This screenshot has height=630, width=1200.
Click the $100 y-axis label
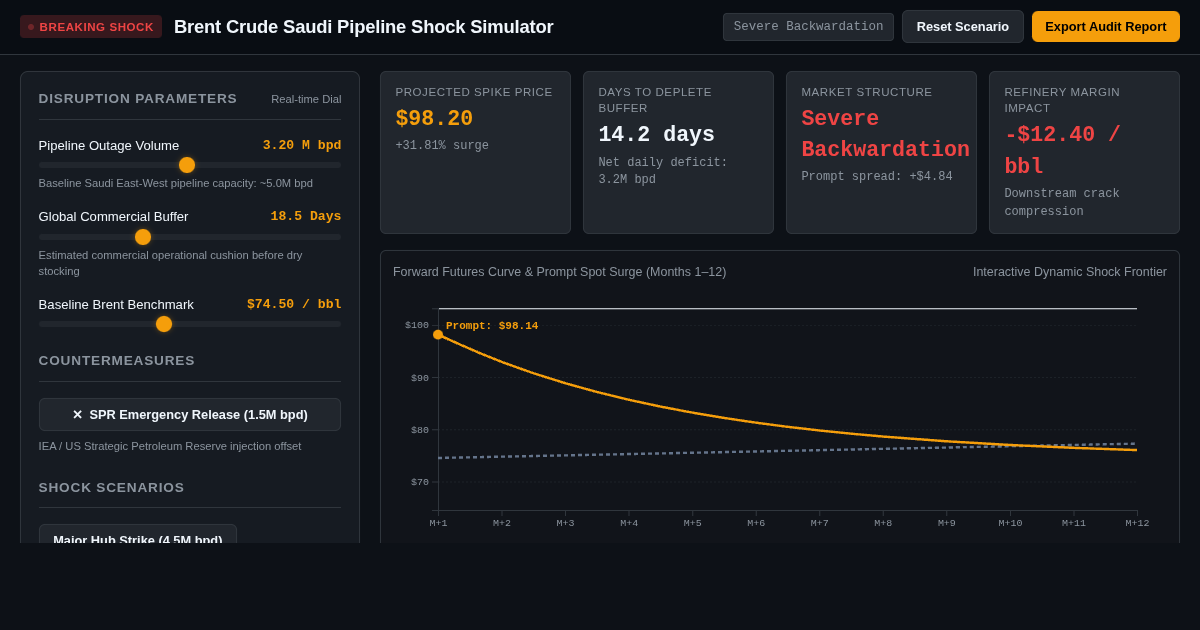[x=417, y=325]
